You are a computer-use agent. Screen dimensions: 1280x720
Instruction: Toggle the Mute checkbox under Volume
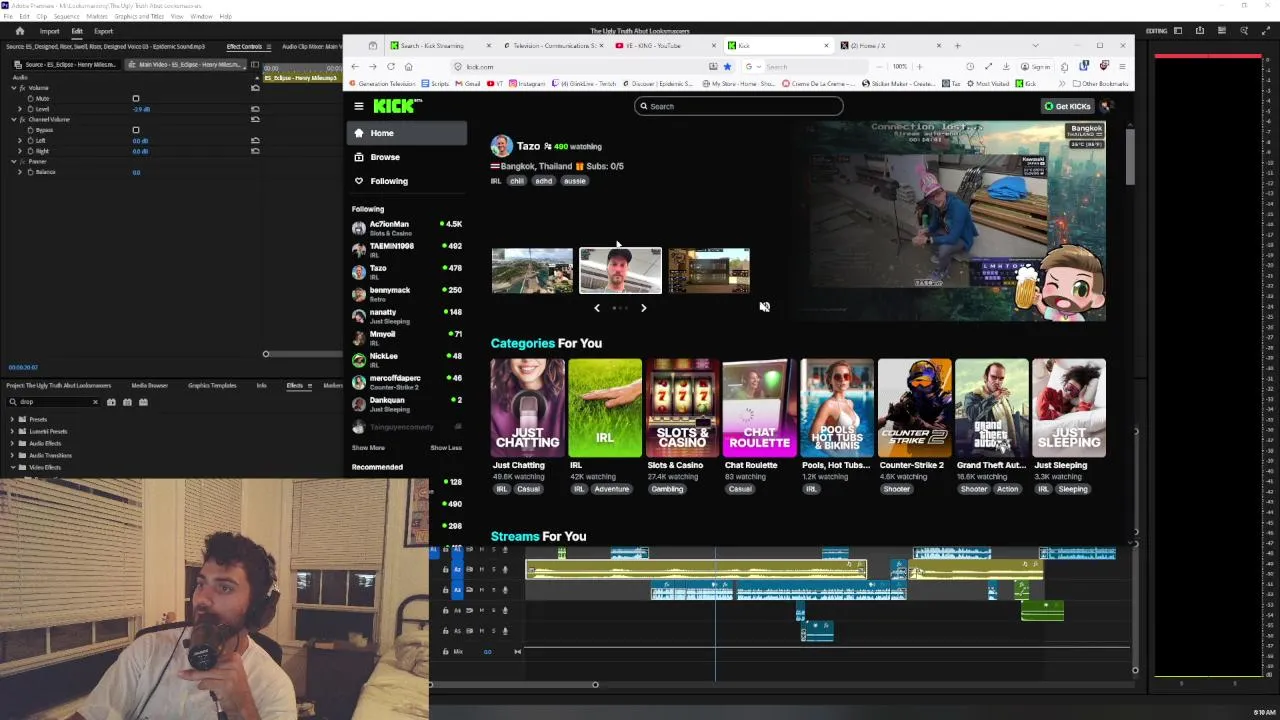136,98
